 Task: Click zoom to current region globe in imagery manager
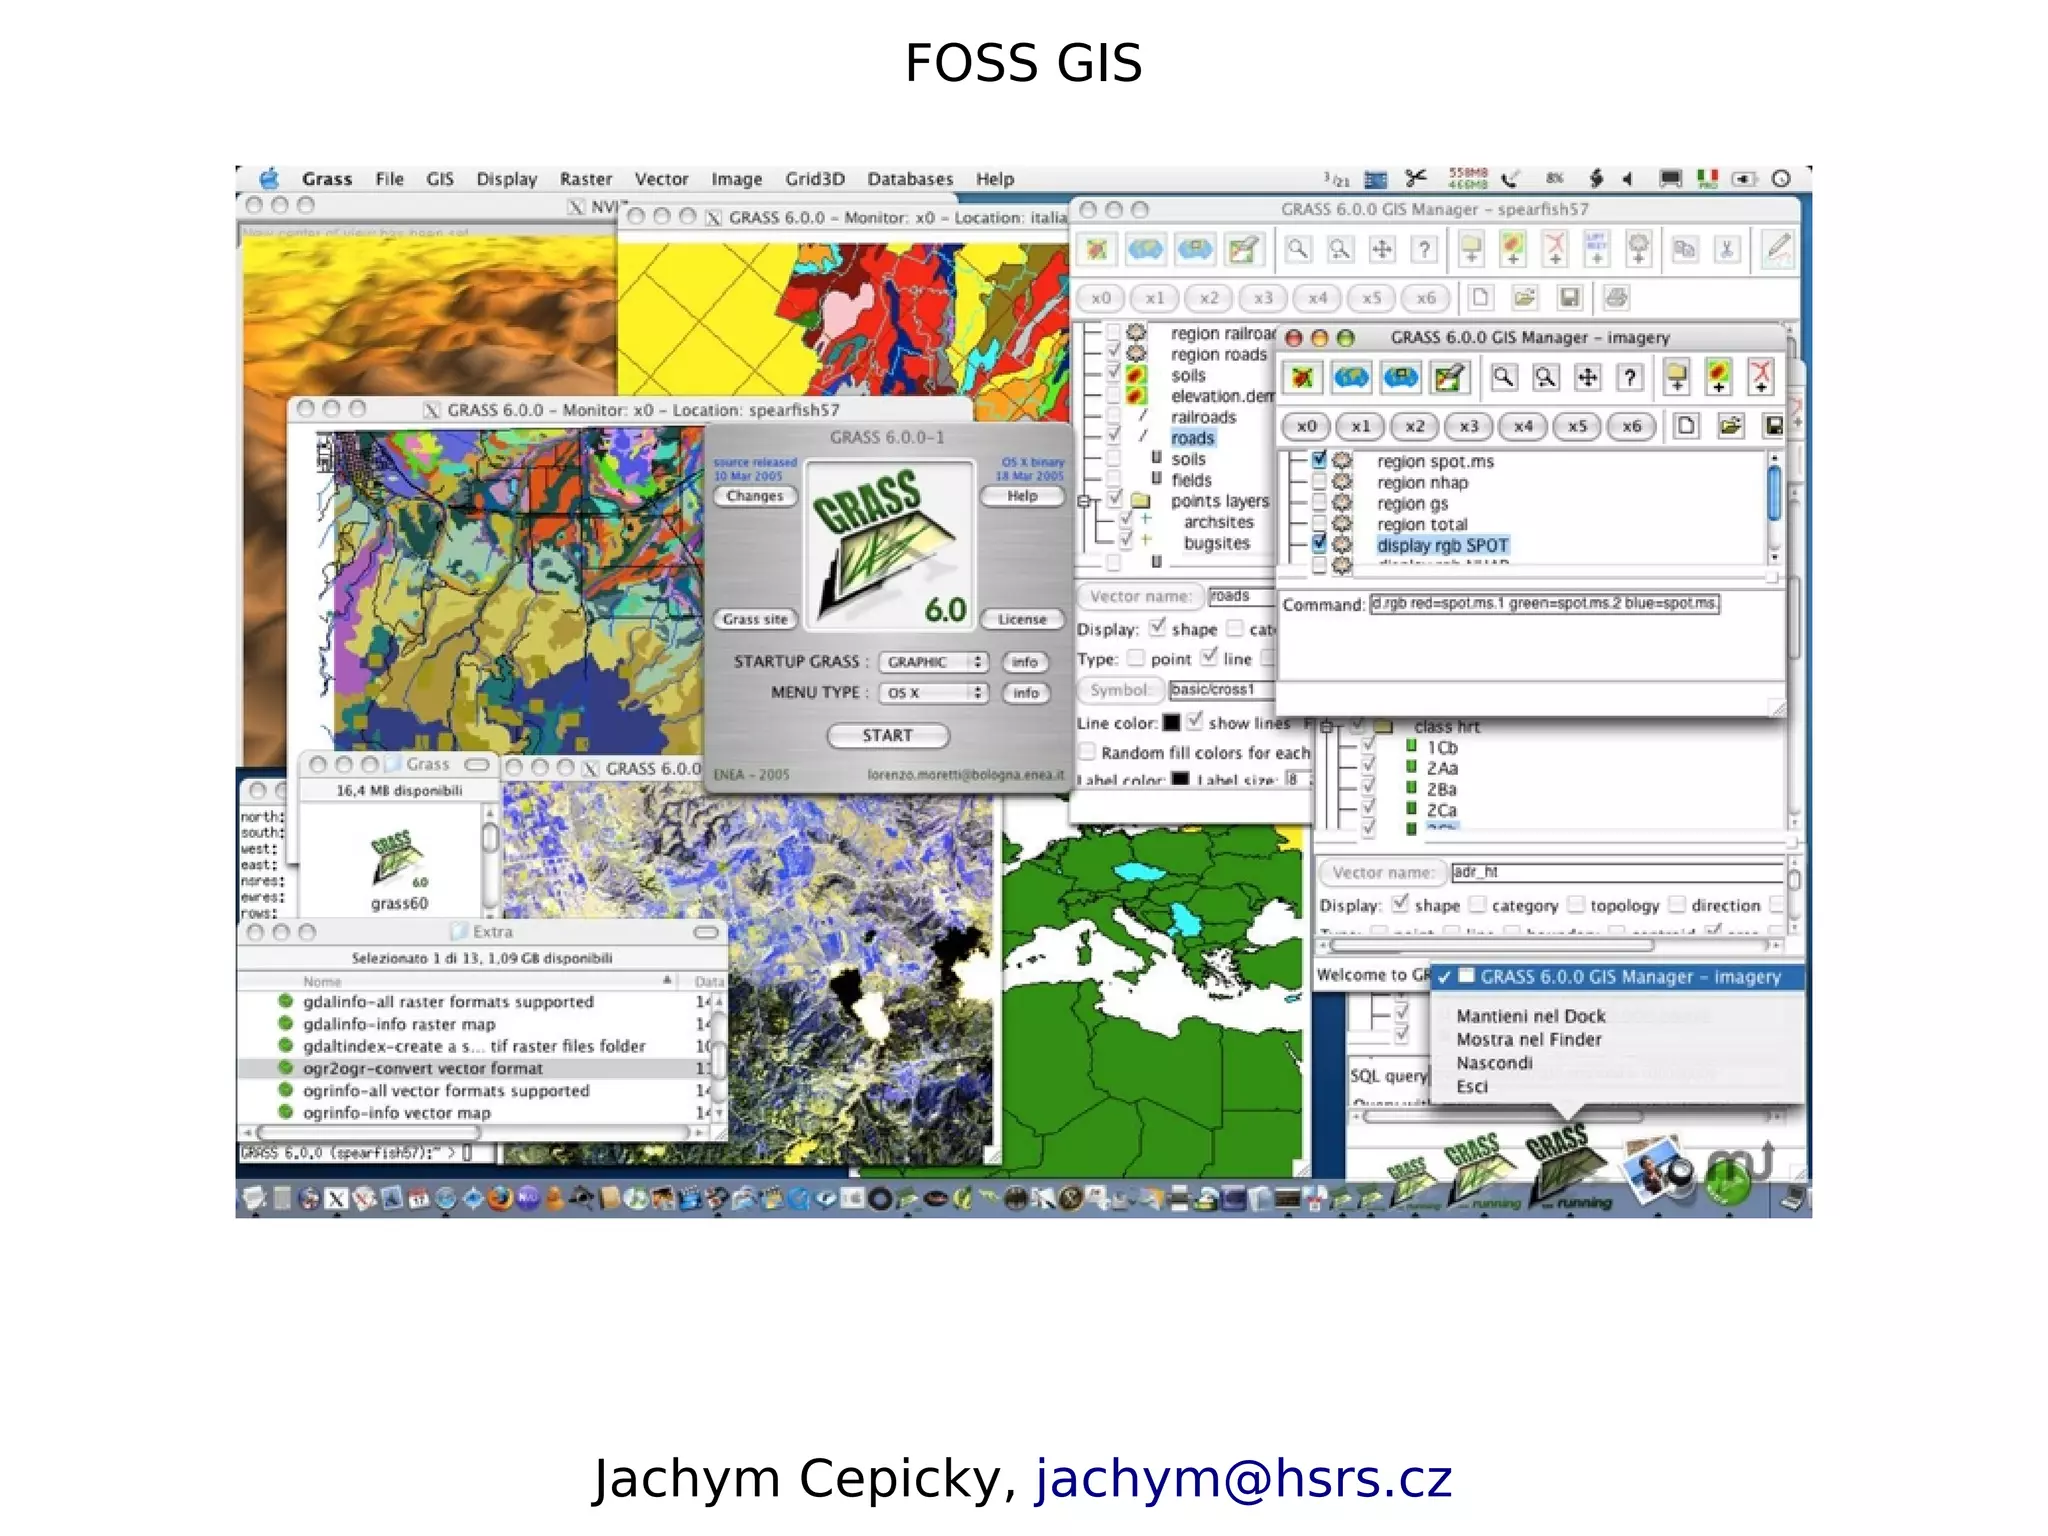pos(1400,378)
